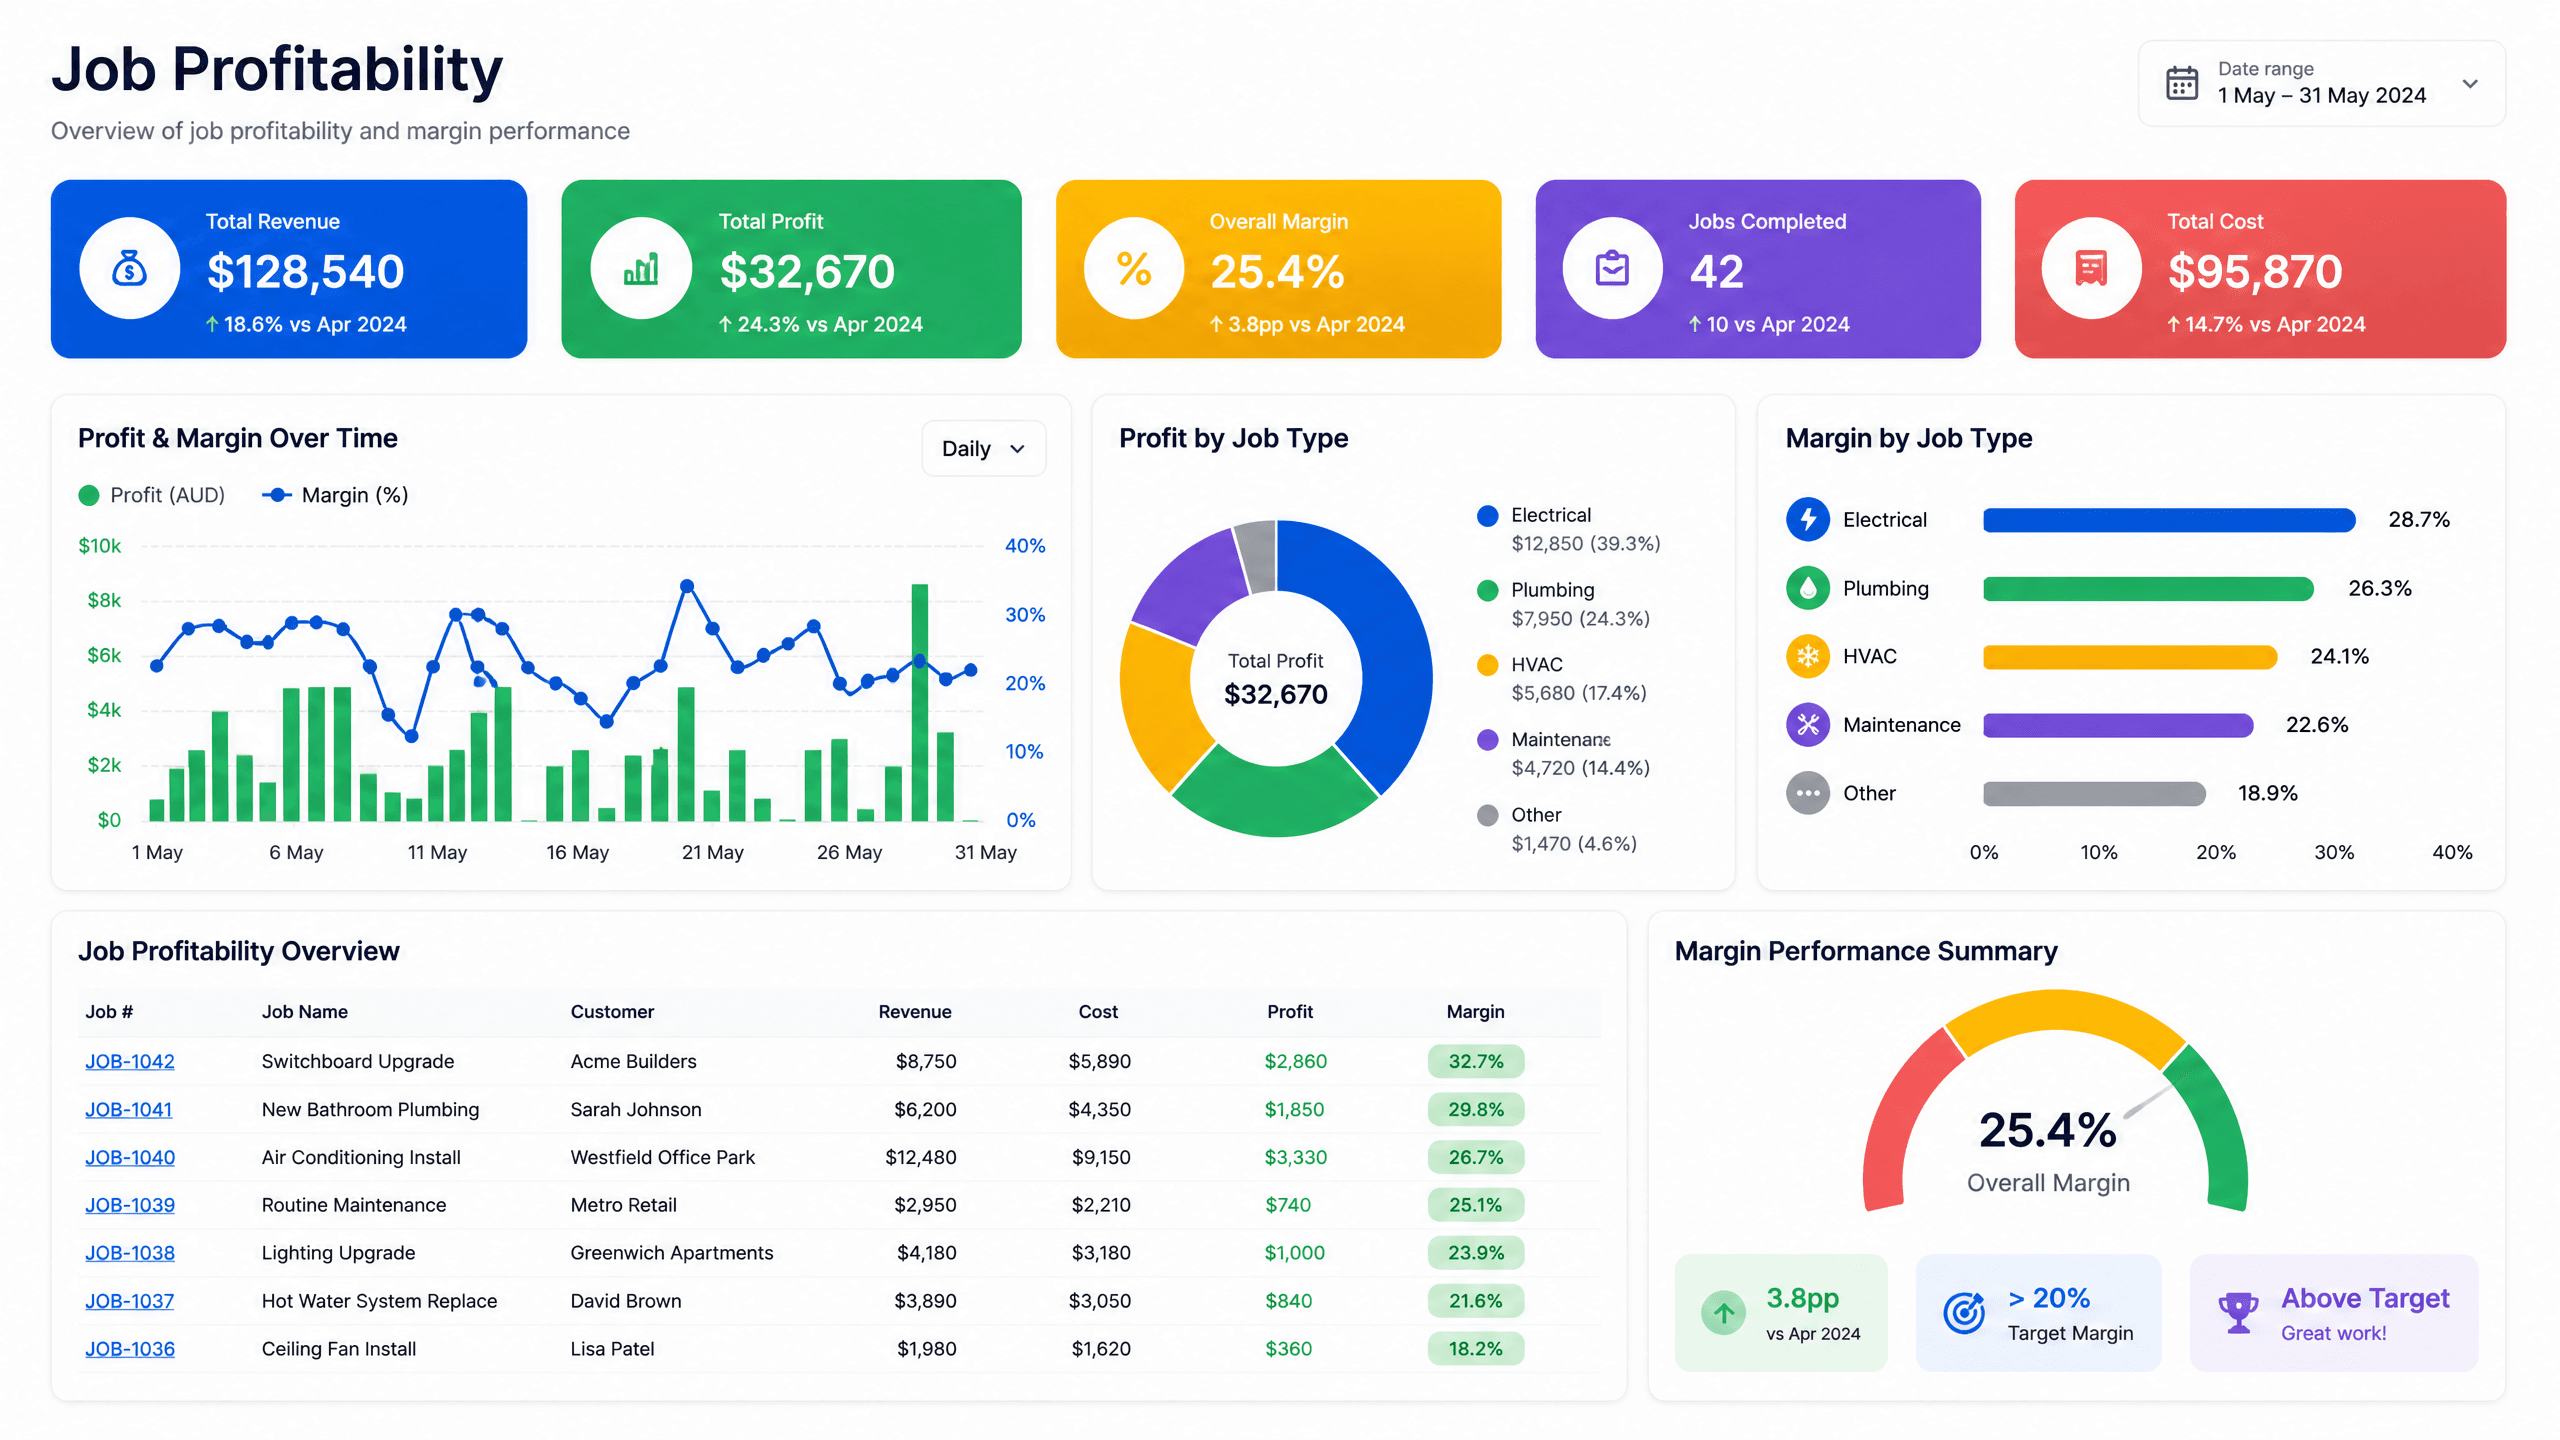Click the green up-arrow icon near 3.8pp
The width and height of the screenshot is (2560, 1440).
pos(1723,1313)
